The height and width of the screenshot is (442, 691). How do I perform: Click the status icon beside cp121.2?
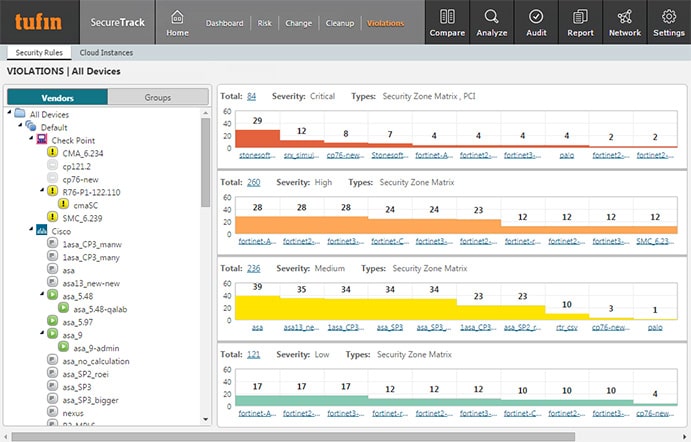(52, 165)
